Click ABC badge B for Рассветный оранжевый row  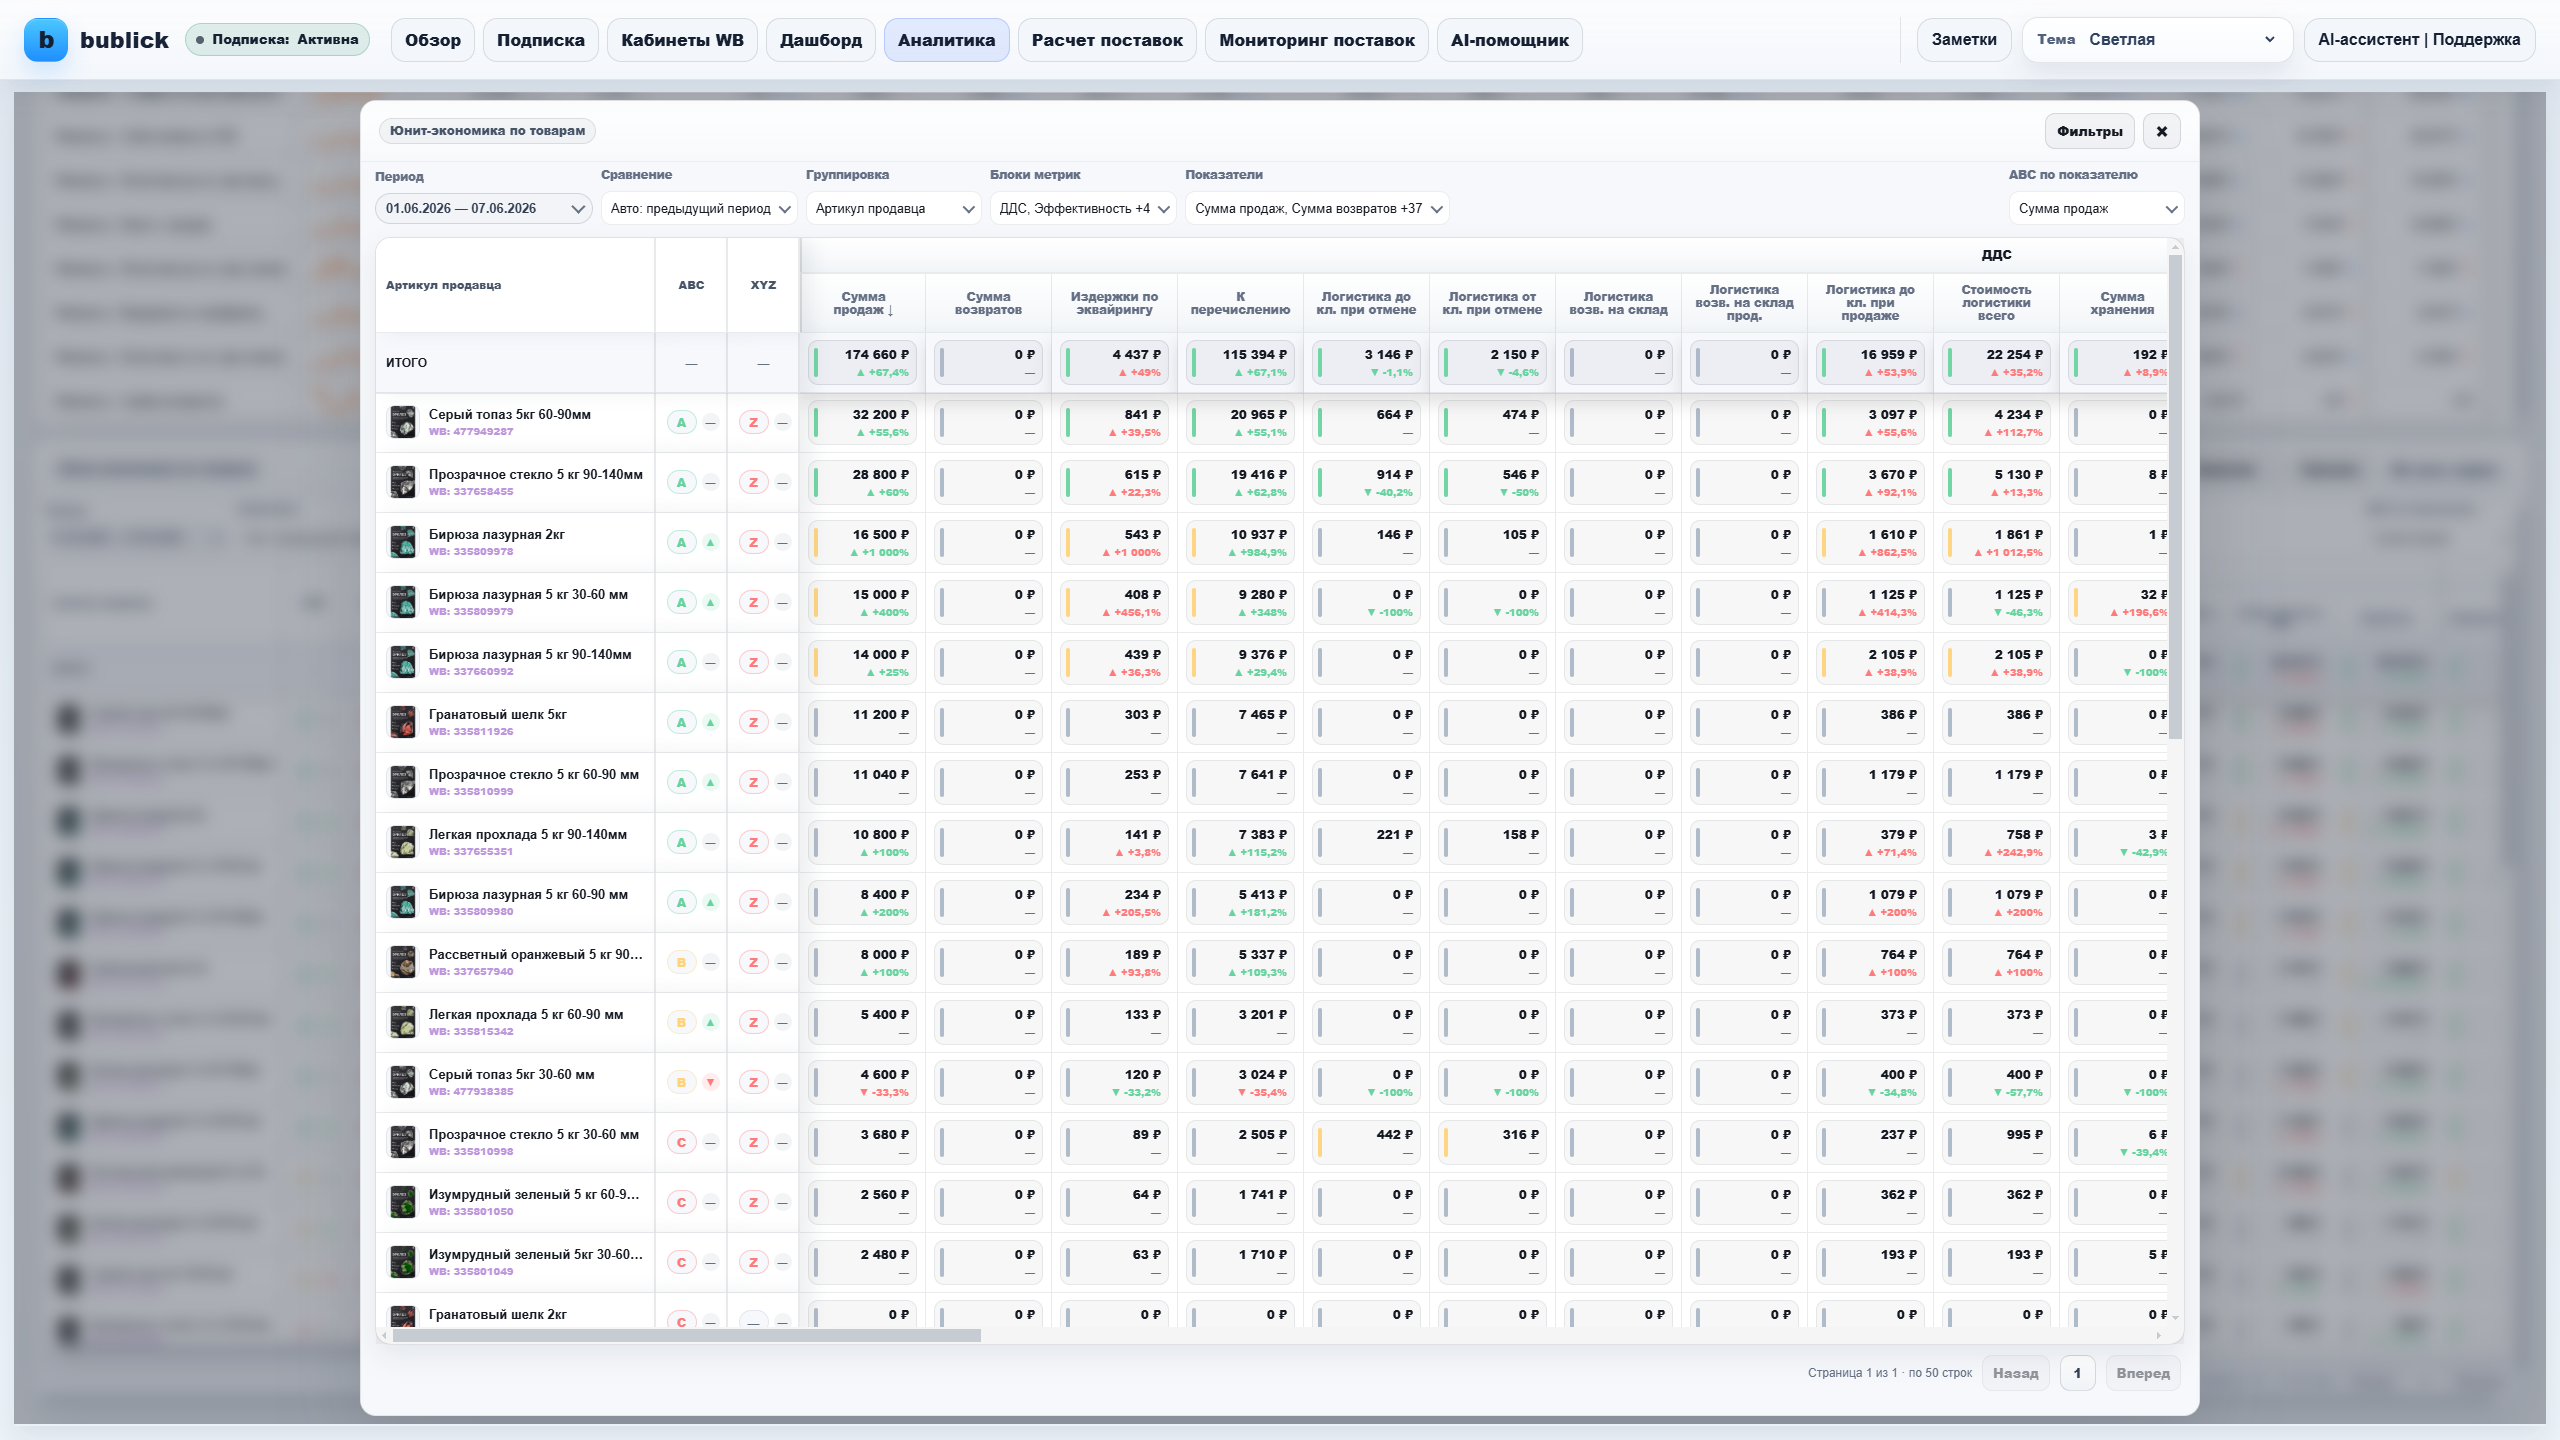click(x=682, y=962)
